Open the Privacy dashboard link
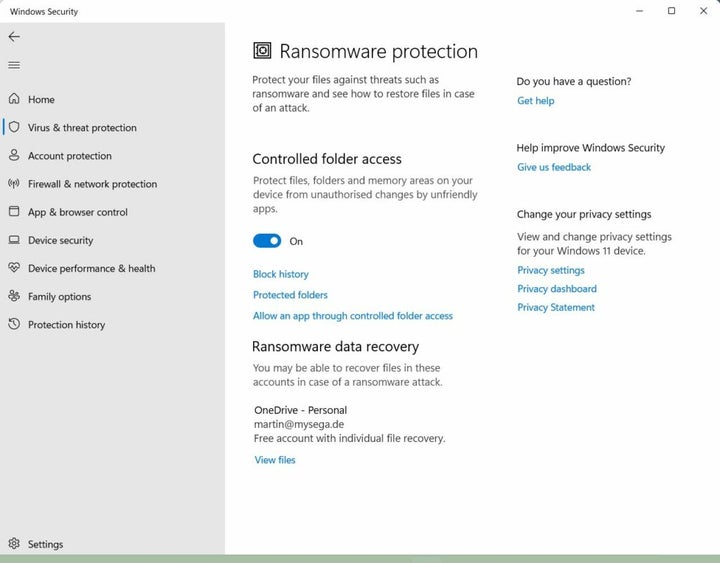 pyautogui.click(x=557, y=289)
